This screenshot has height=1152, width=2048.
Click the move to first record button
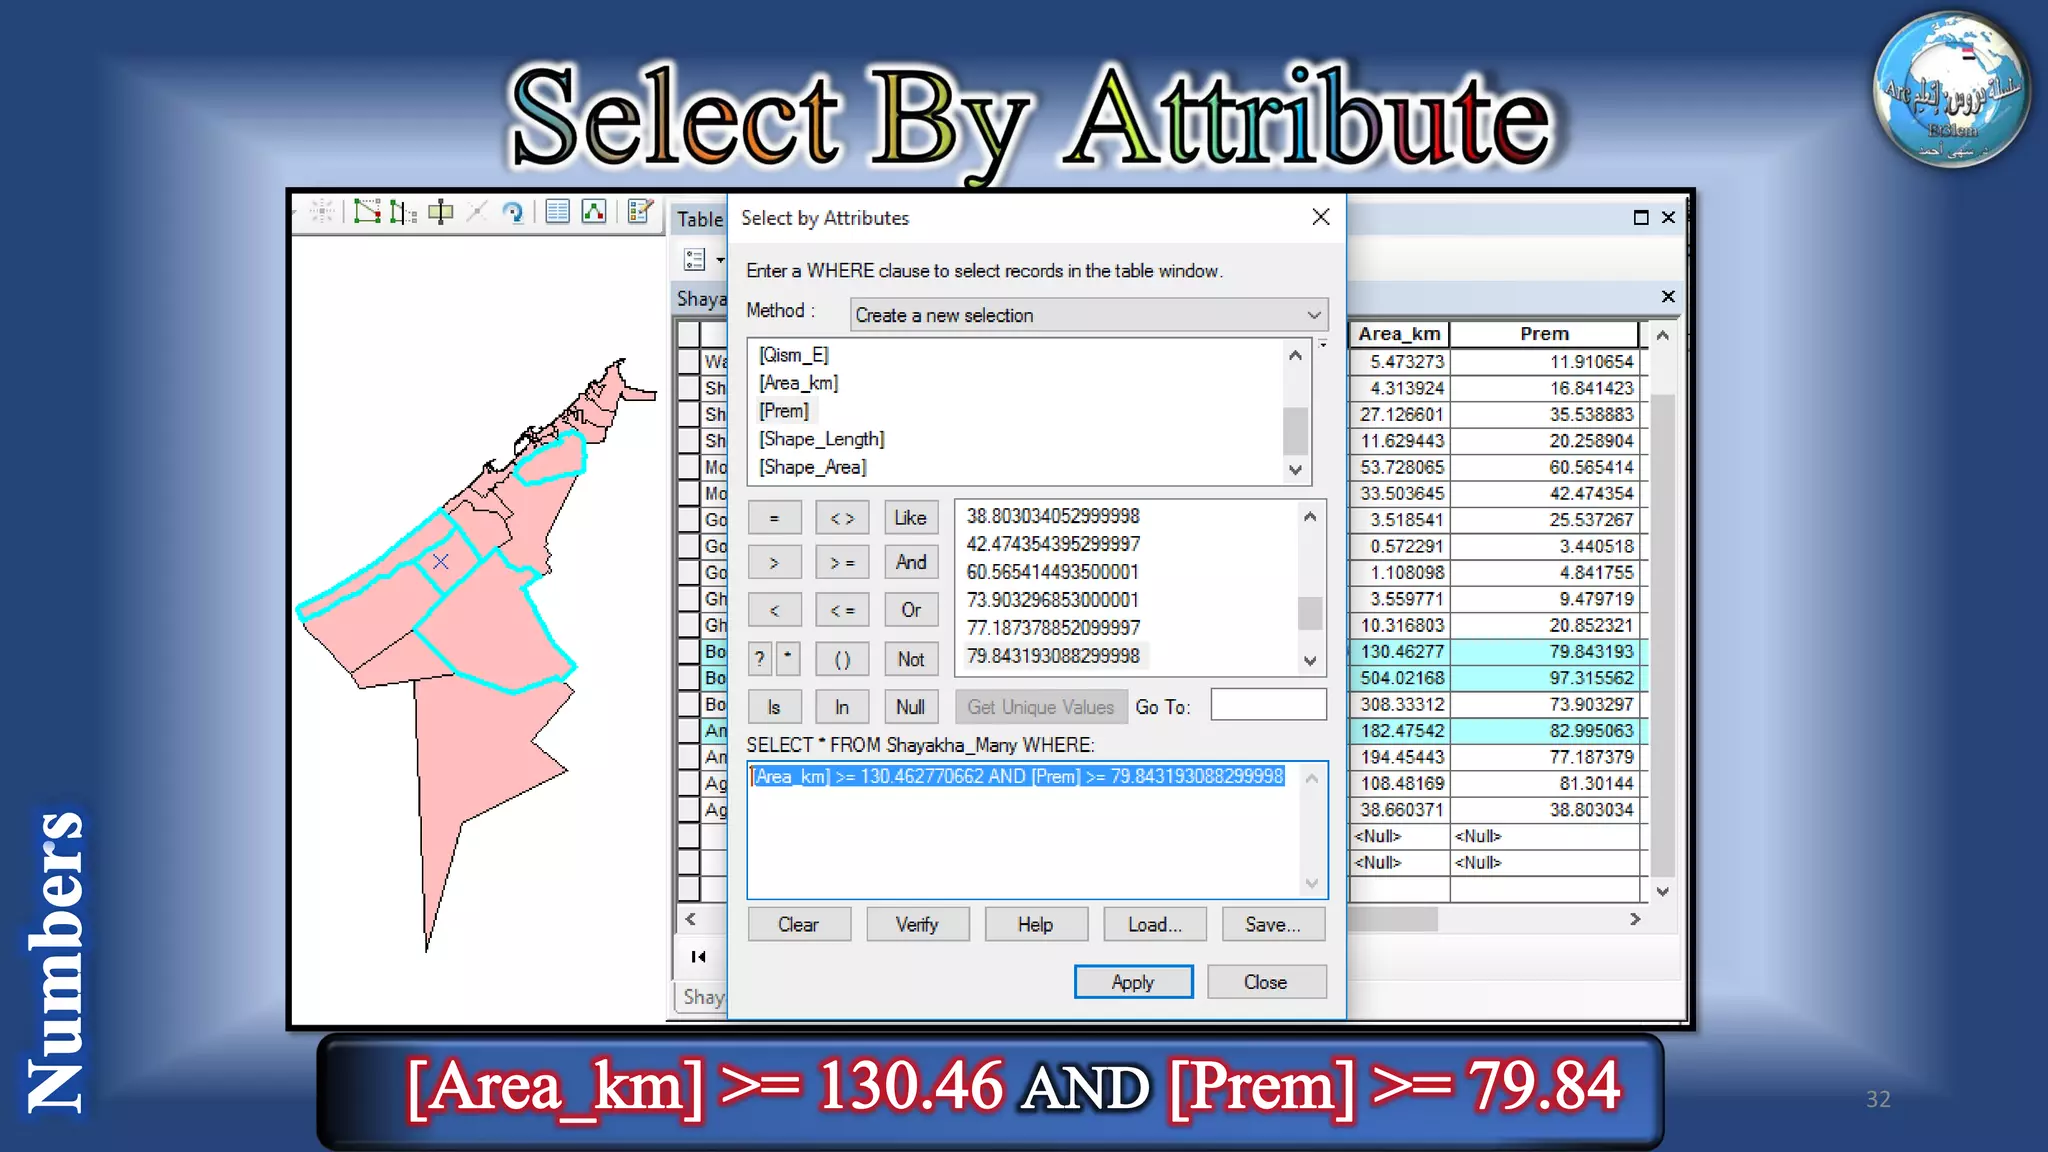click(698, 957)
